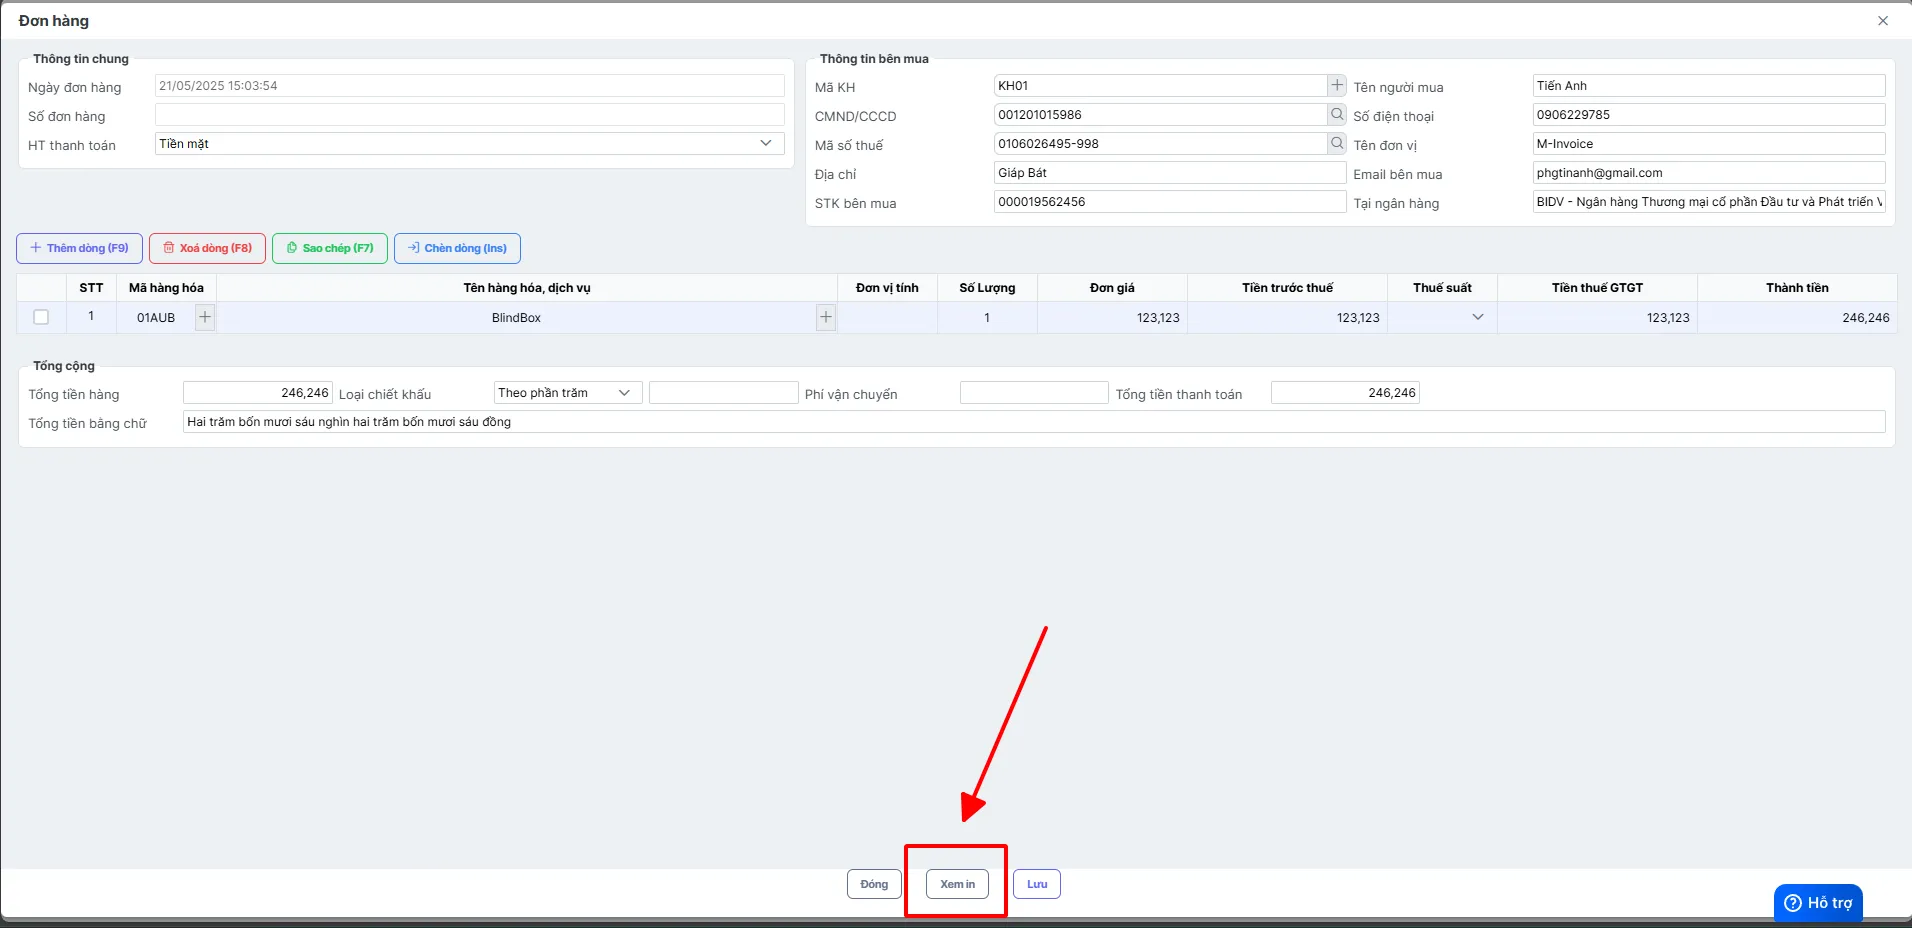The image size is (1912, 928).
Task: Click the Xem in button
Action: 957,884
